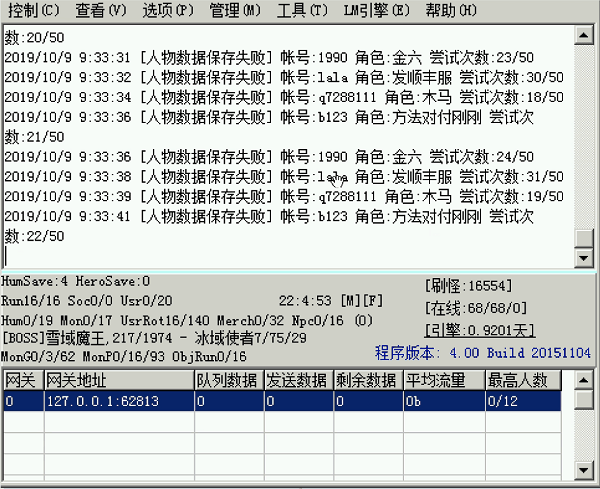Screen dimensions: 600x489
Task: Click the gateway list scroll up arrow
Action: click(584, 380)
